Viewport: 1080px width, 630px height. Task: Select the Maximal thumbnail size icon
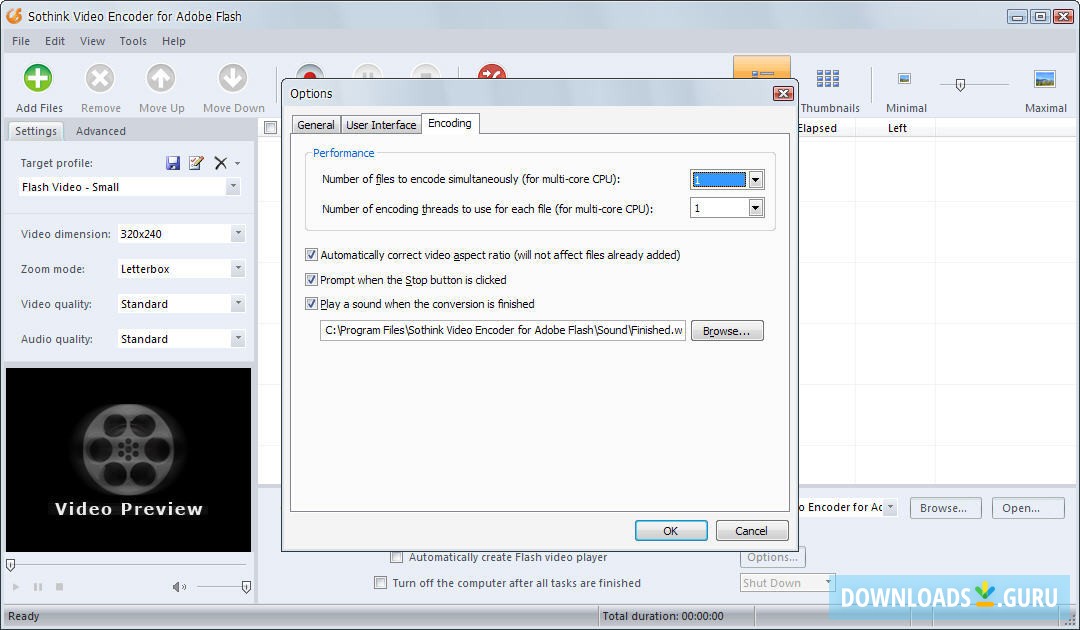click(1045, 78)
